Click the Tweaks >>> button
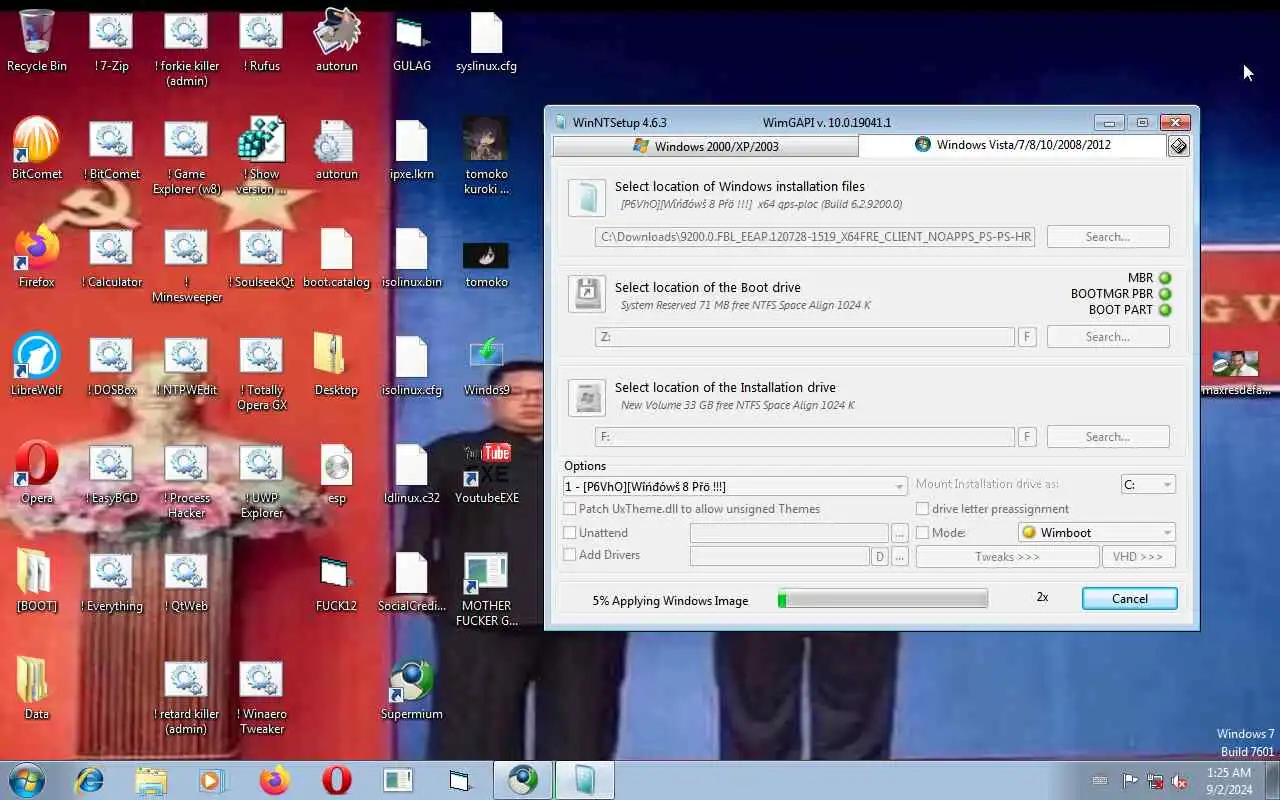Viewport: 1280px width, 800px height. point(1007,557)
